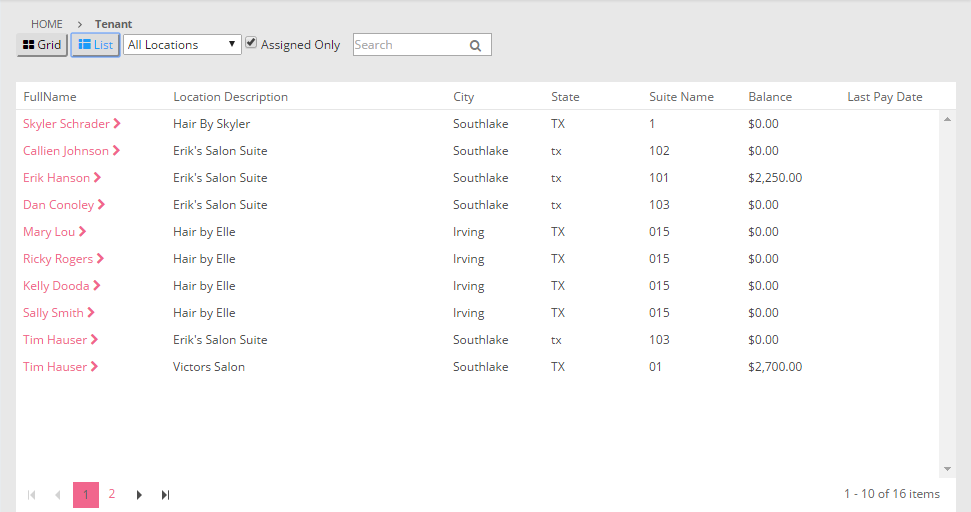971x512 pixels.
Task: Switch to Grid view
Action: tap(42, 45)
